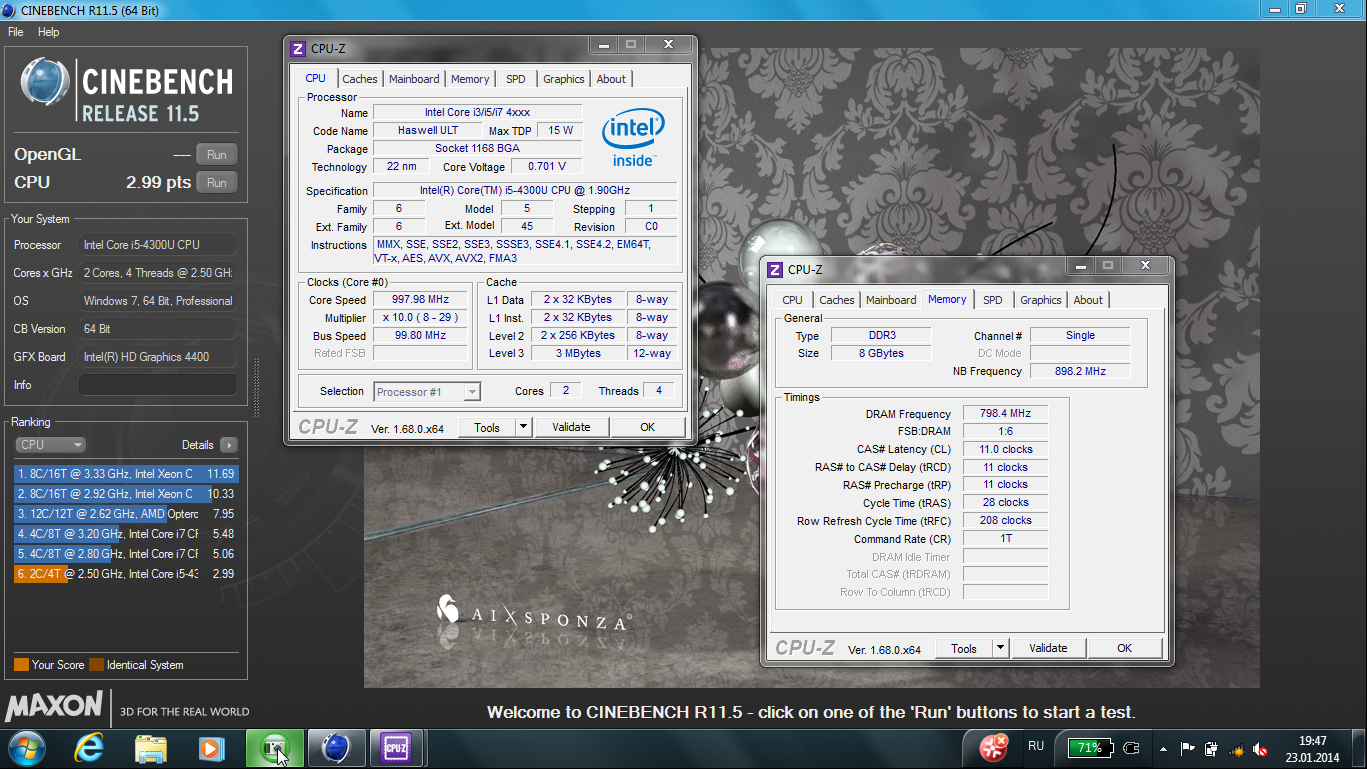This screenshot has height=769, width=1367.
Task: Click the Cinebench globe logo
Action: [44, 82]
